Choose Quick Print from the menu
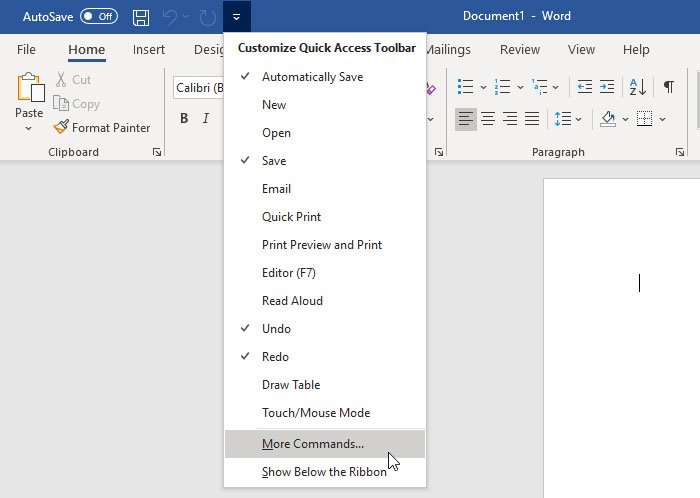 click(291, 217)
